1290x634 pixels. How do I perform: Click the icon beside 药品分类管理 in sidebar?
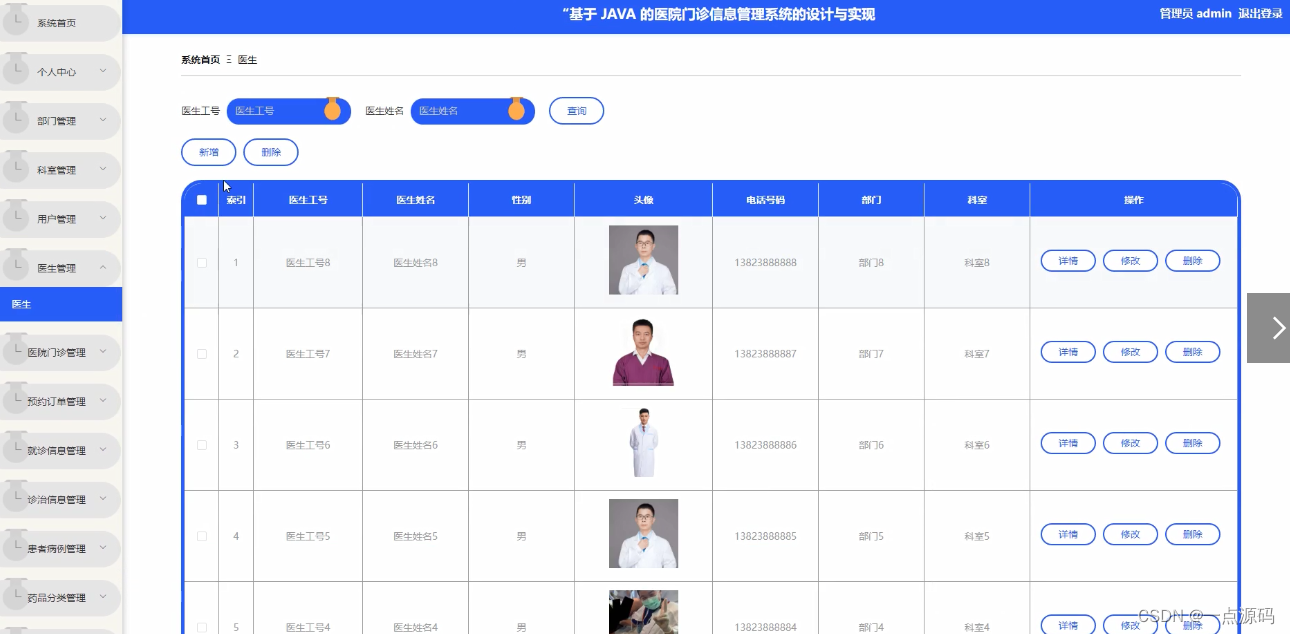coord(15,595)
